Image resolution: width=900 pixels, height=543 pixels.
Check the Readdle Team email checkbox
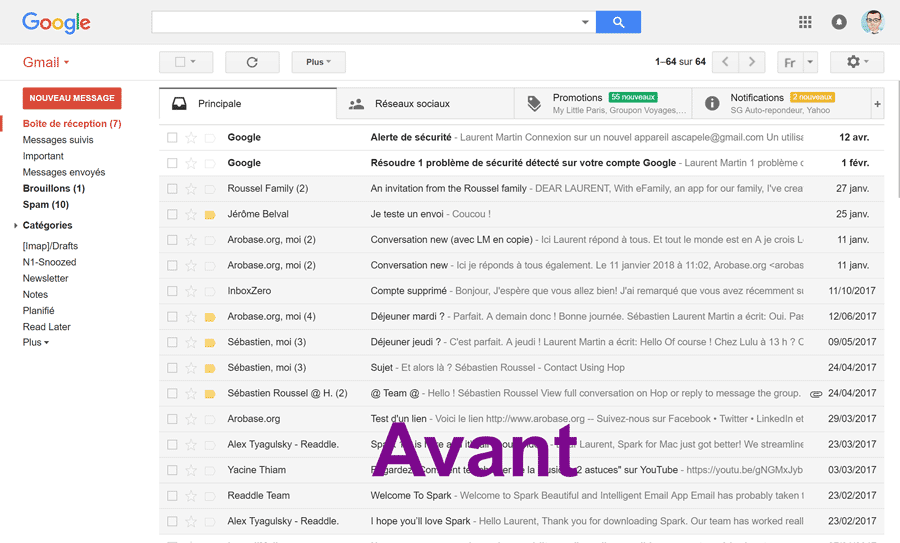coord(172,496)
